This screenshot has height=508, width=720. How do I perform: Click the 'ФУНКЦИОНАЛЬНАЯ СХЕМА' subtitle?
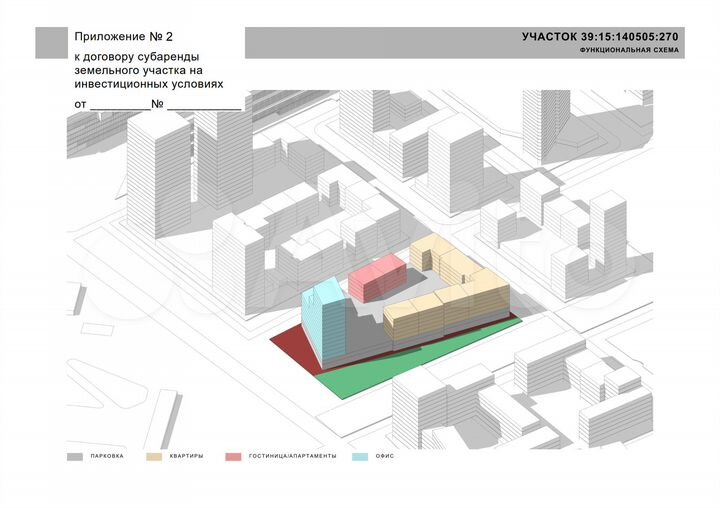[628, 49]
